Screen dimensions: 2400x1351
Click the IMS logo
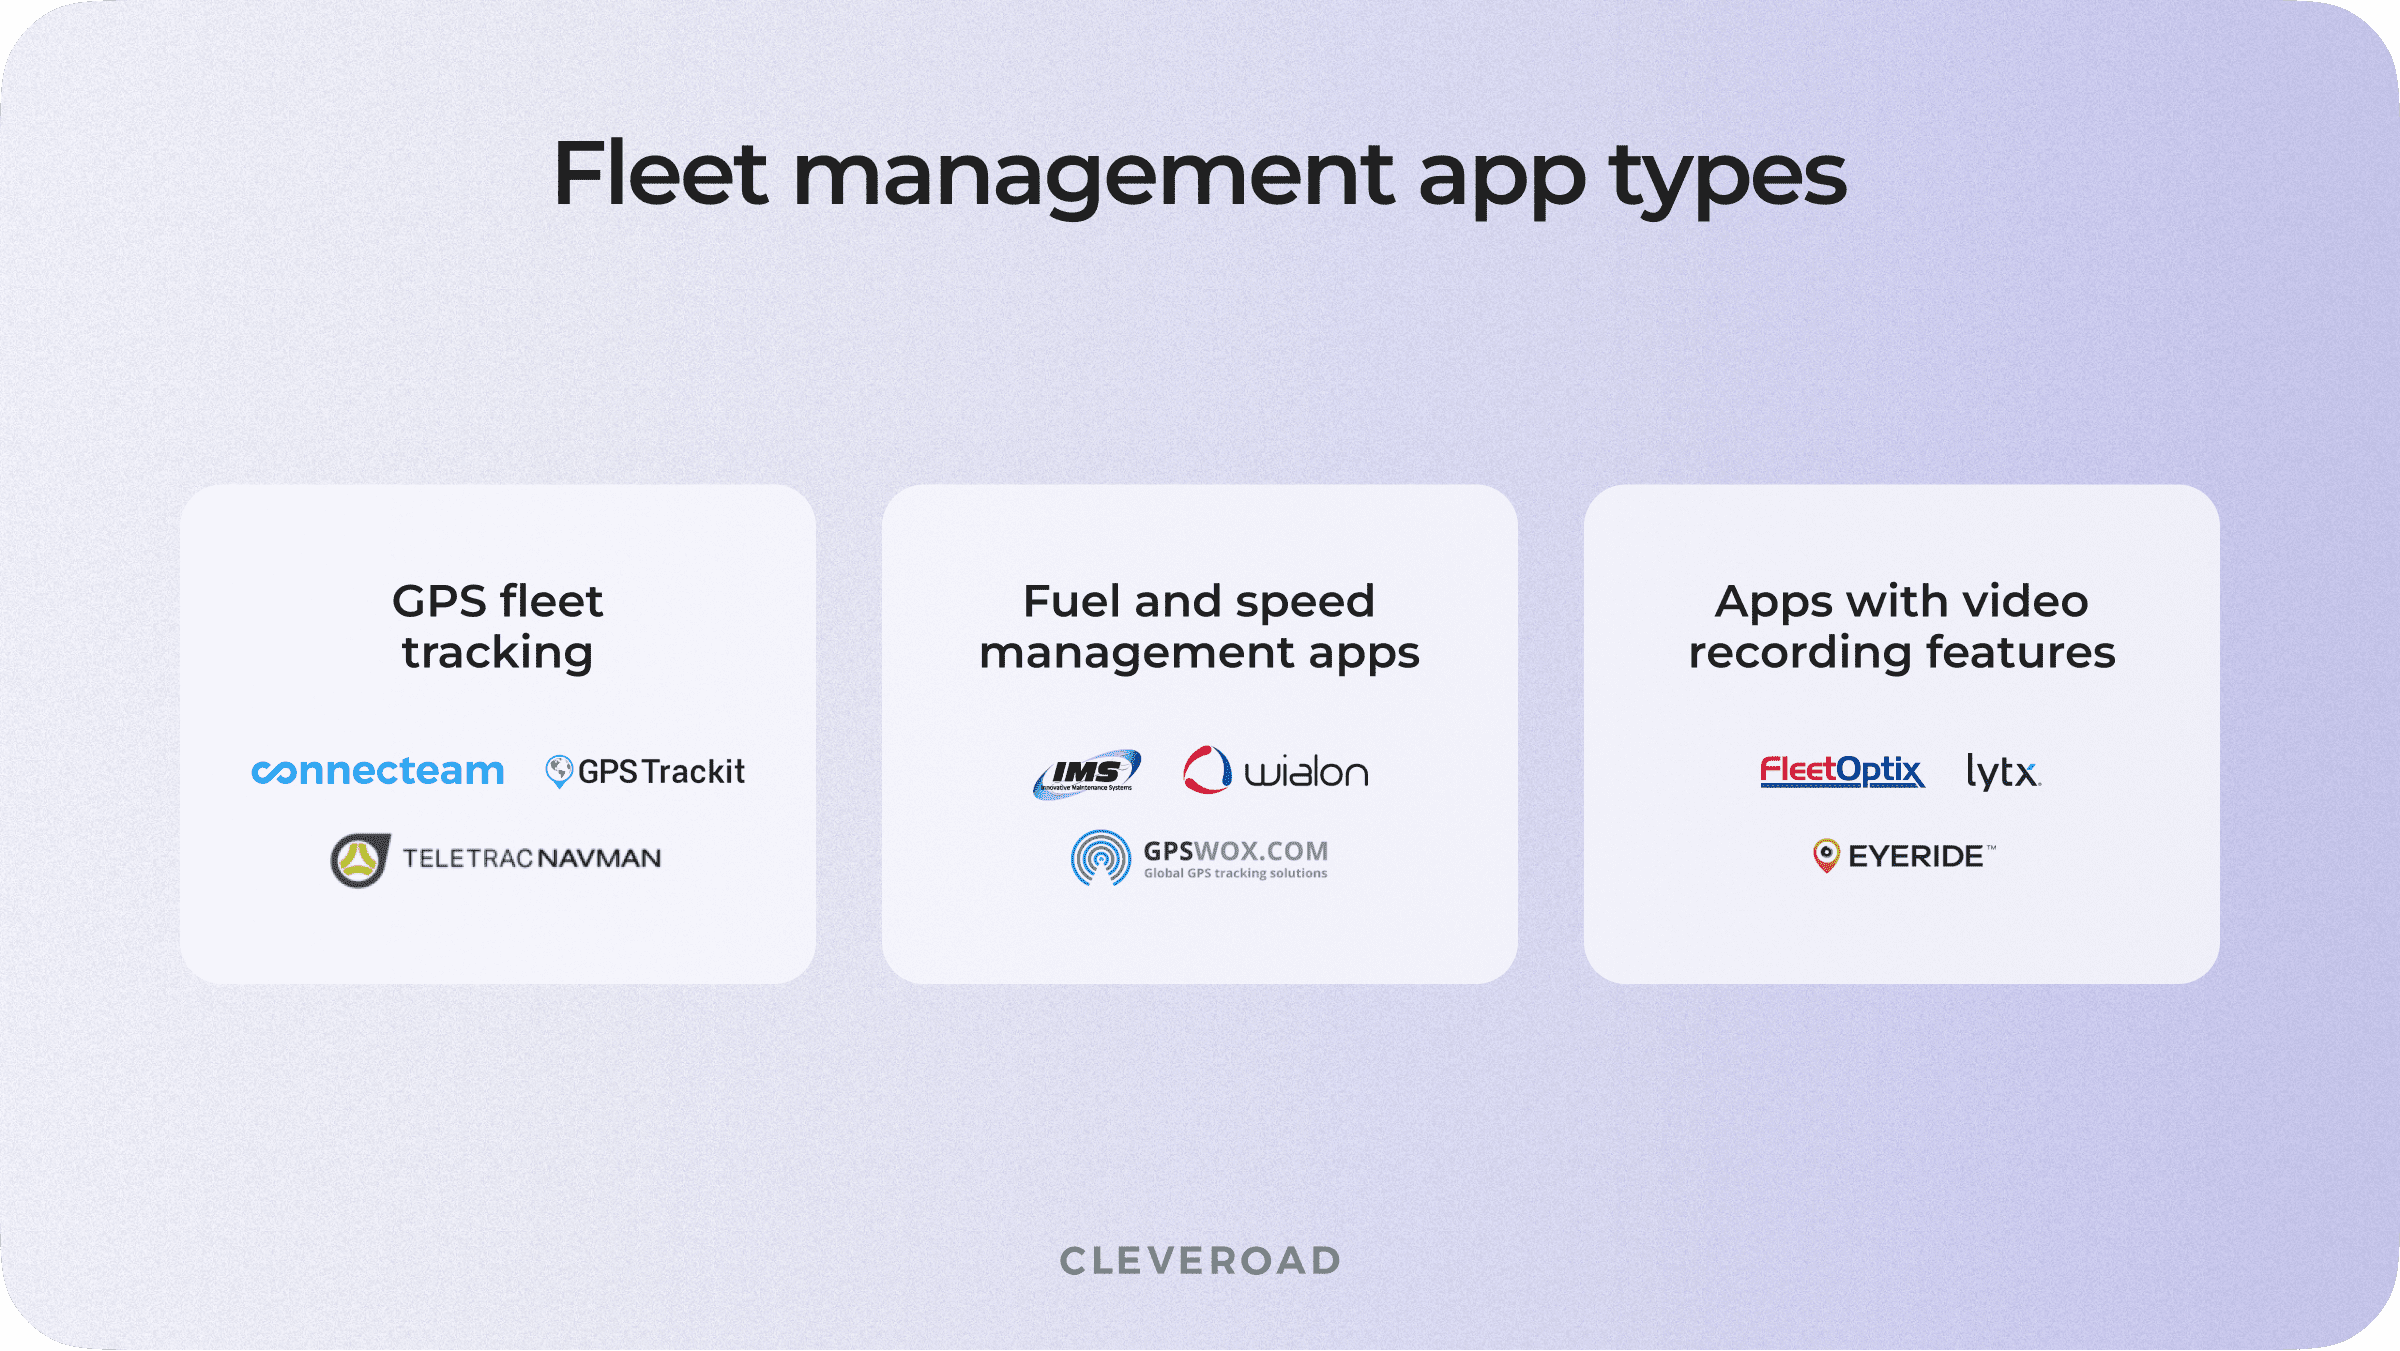(1087, 773)
